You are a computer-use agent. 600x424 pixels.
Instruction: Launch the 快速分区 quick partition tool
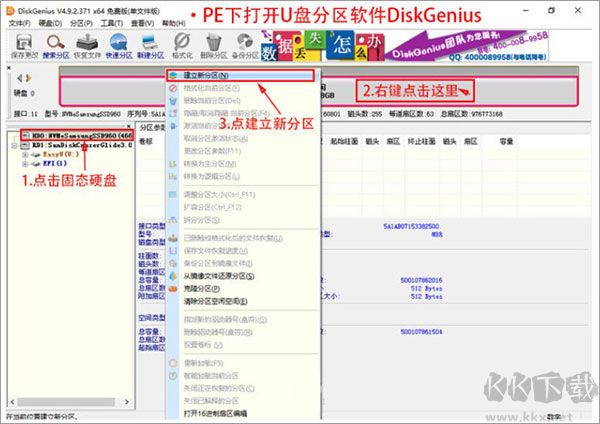(x=119, y=46)
